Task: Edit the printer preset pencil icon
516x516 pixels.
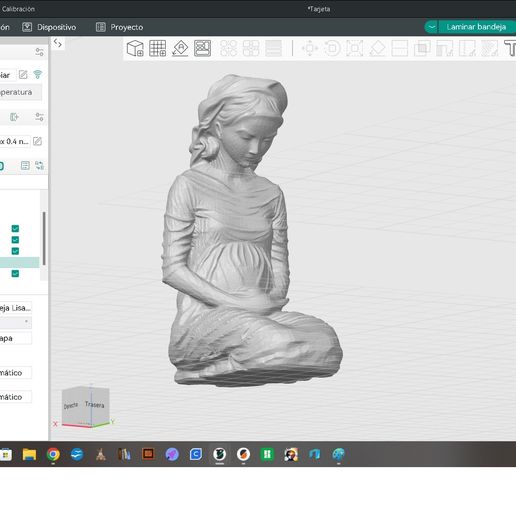Action: (23, 75)
